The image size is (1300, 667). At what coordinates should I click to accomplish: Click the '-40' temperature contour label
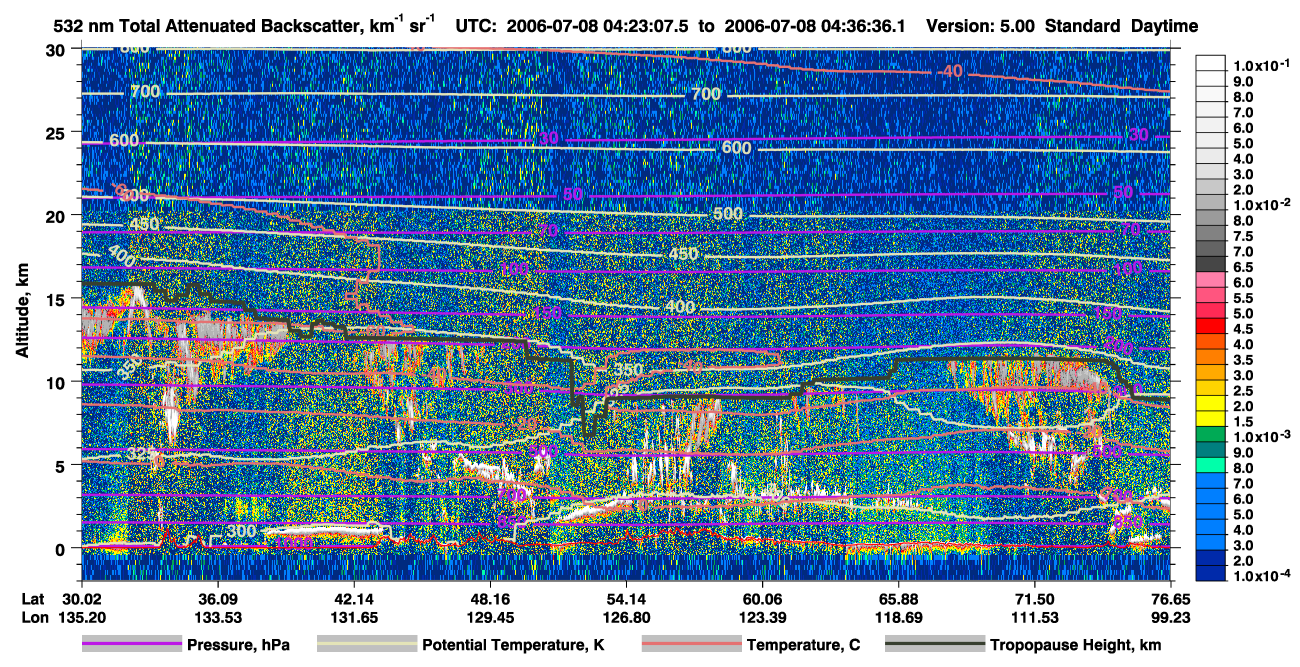(x=950, y=71)
